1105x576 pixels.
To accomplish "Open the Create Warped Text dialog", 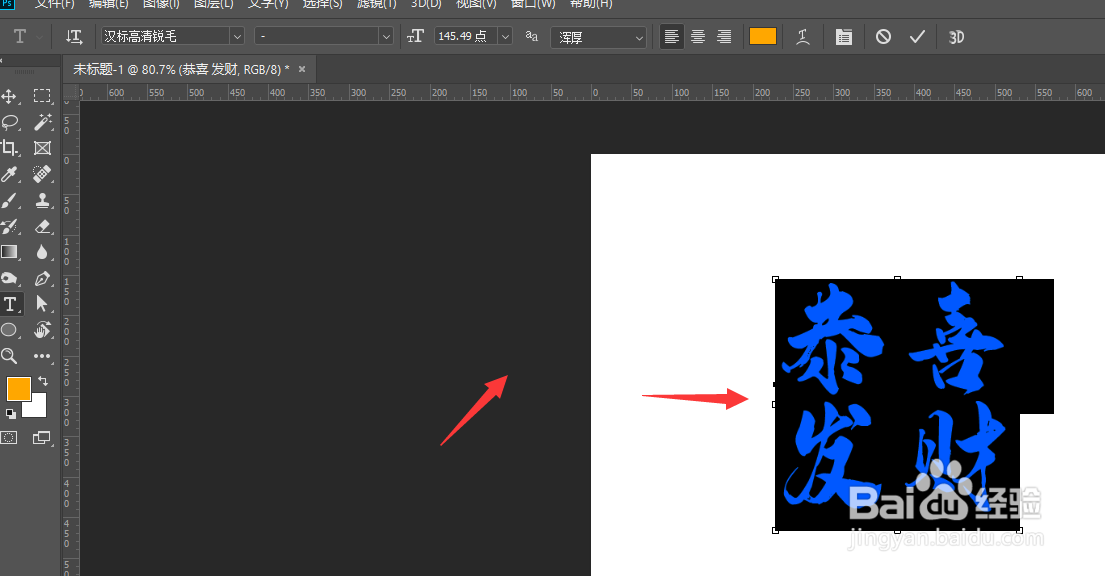I will coord(803,37).
